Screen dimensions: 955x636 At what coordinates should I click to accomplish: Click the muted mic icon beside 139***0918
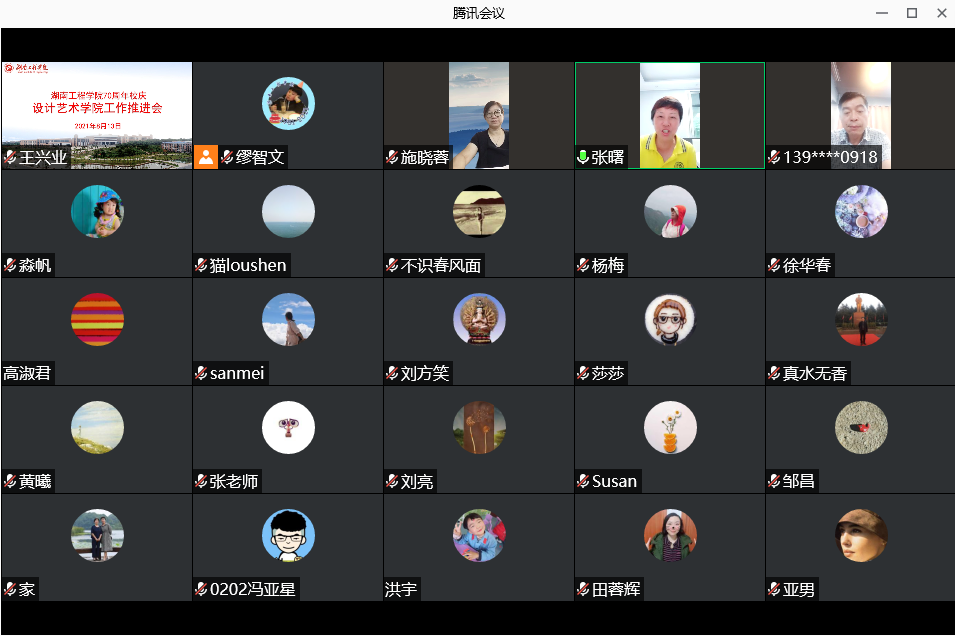774,157
